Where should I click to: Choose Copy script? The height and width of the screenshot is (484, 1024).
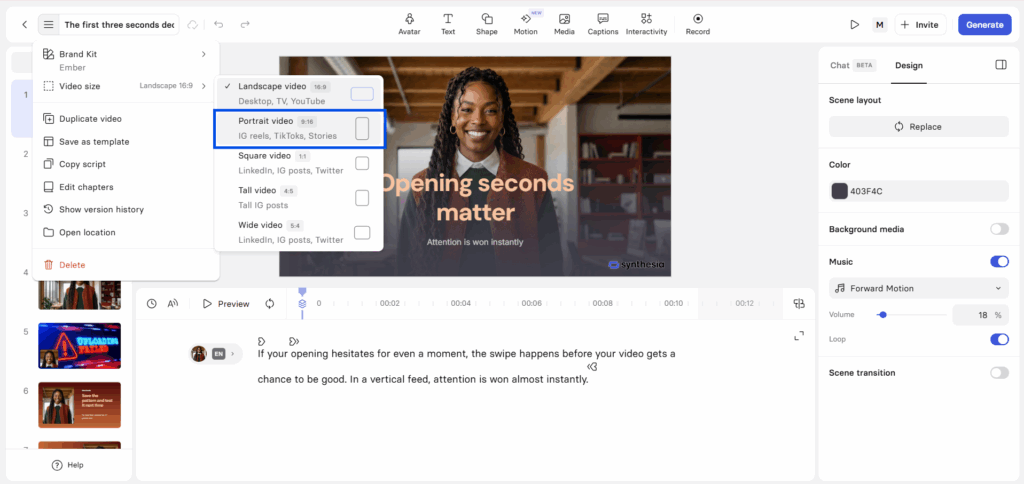(x=125, y=164)
